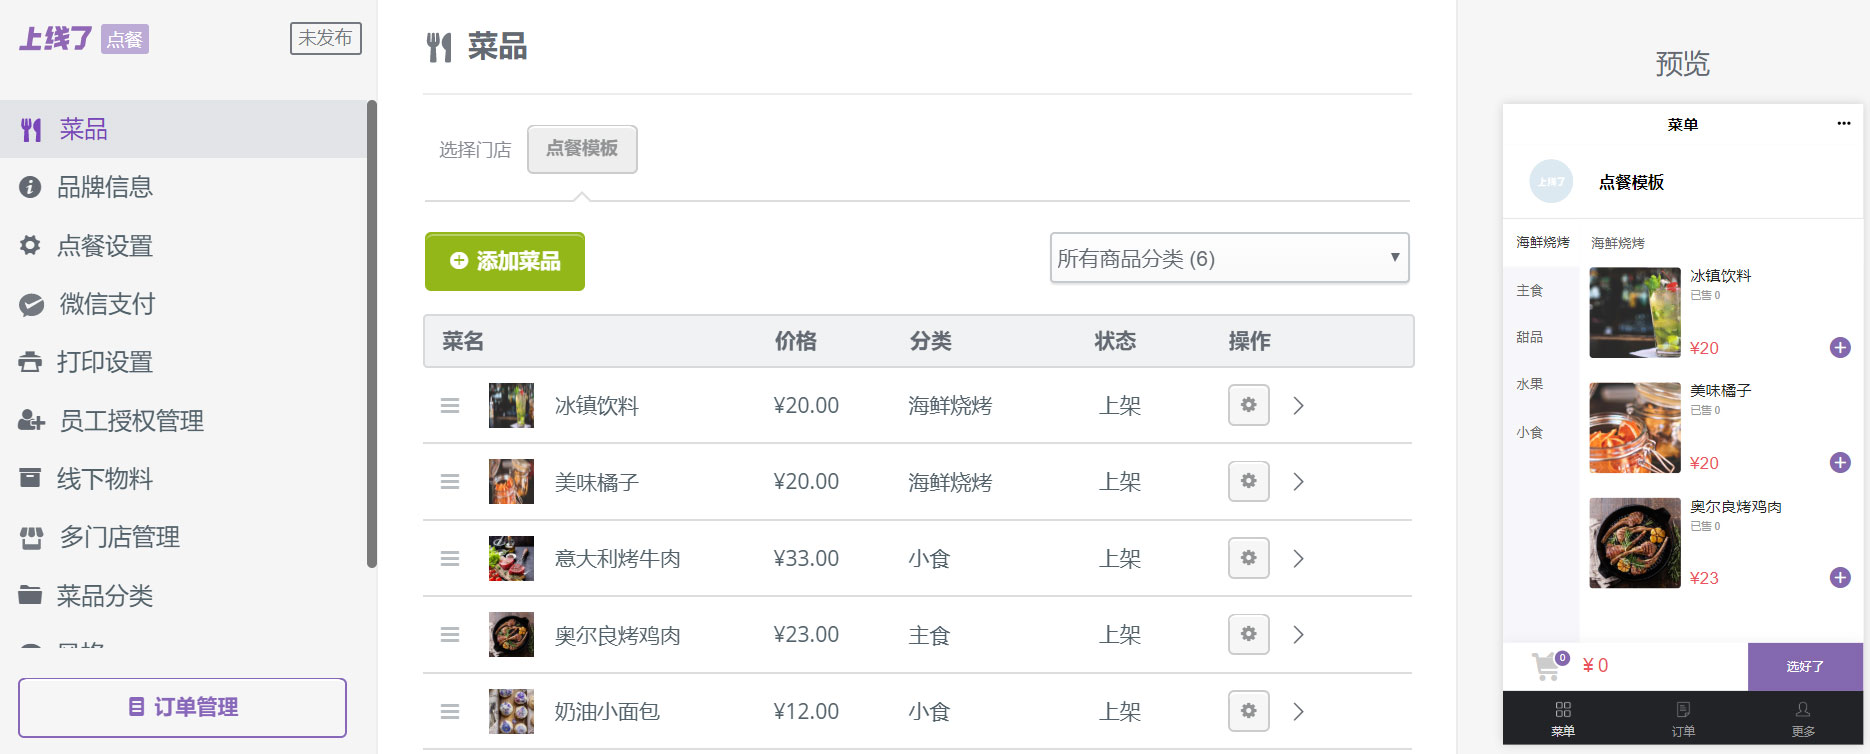Click gear icon for 意大利烤牛肉 row

click(1248, 558)
